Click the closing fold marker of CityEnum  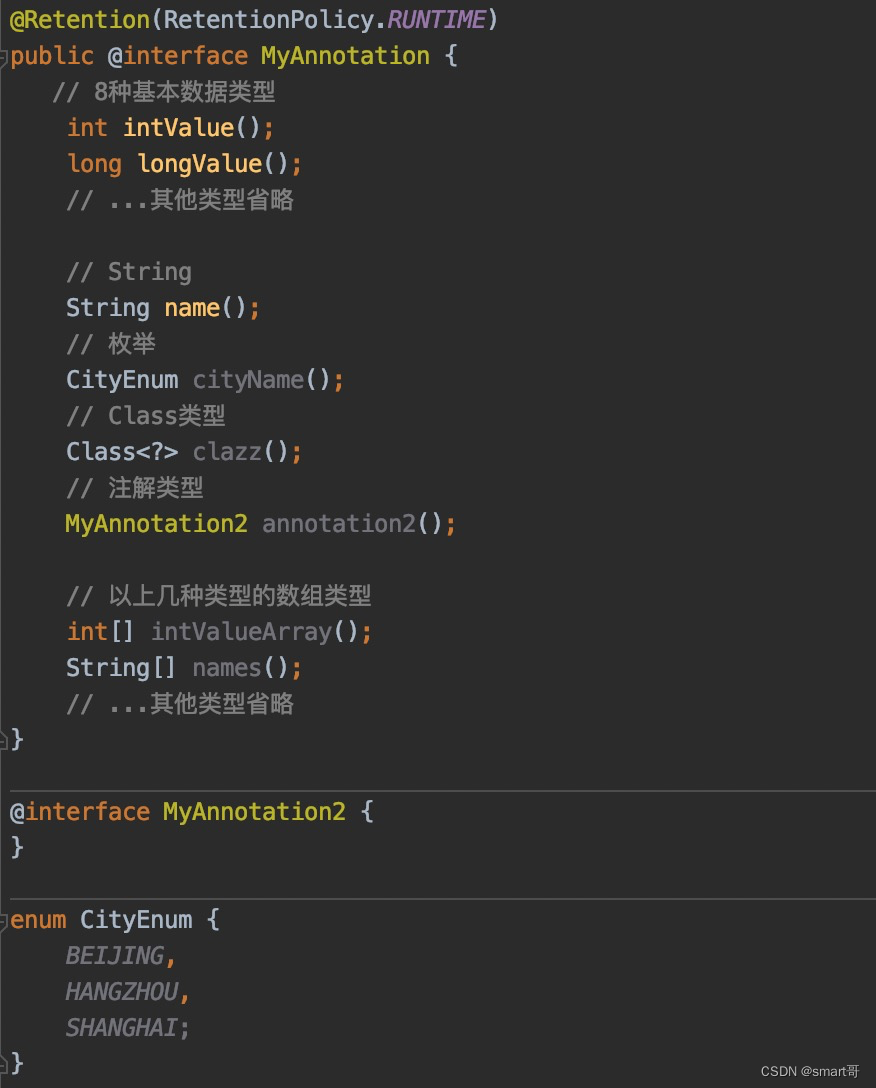(3, 1064)
